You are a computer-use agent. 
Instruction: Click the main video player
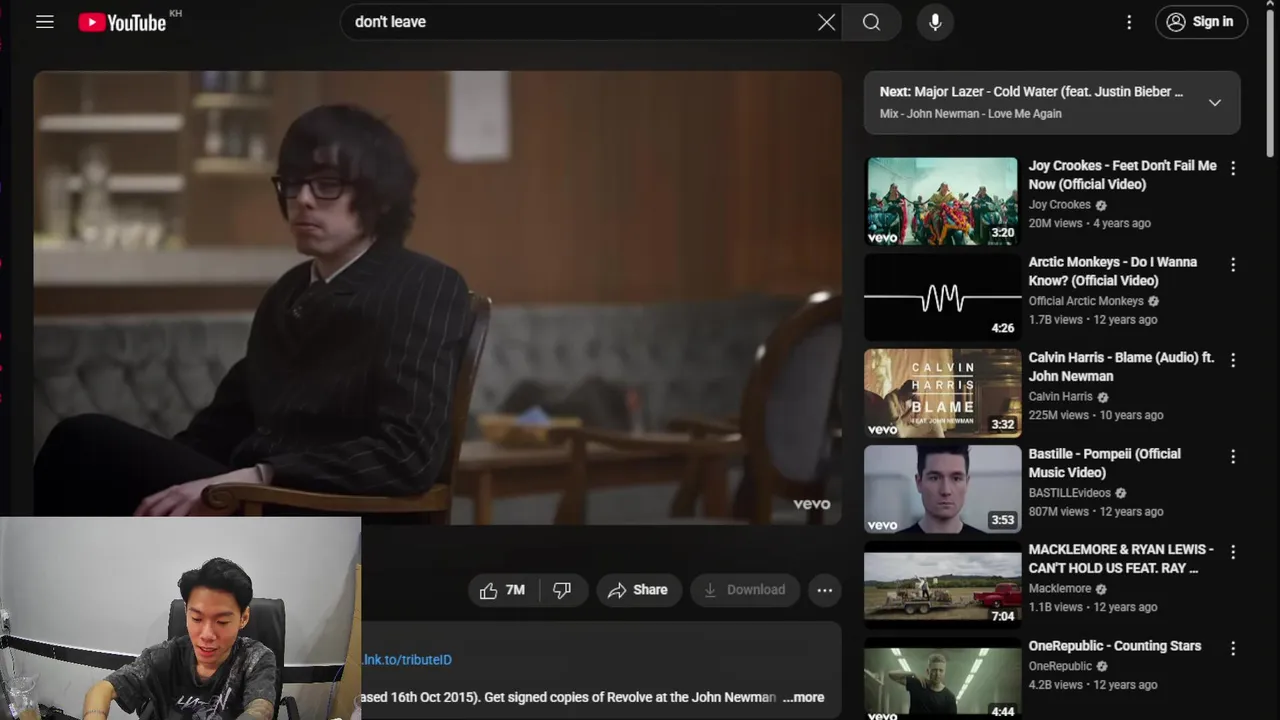pyautogui.click(x=437, y=297)
